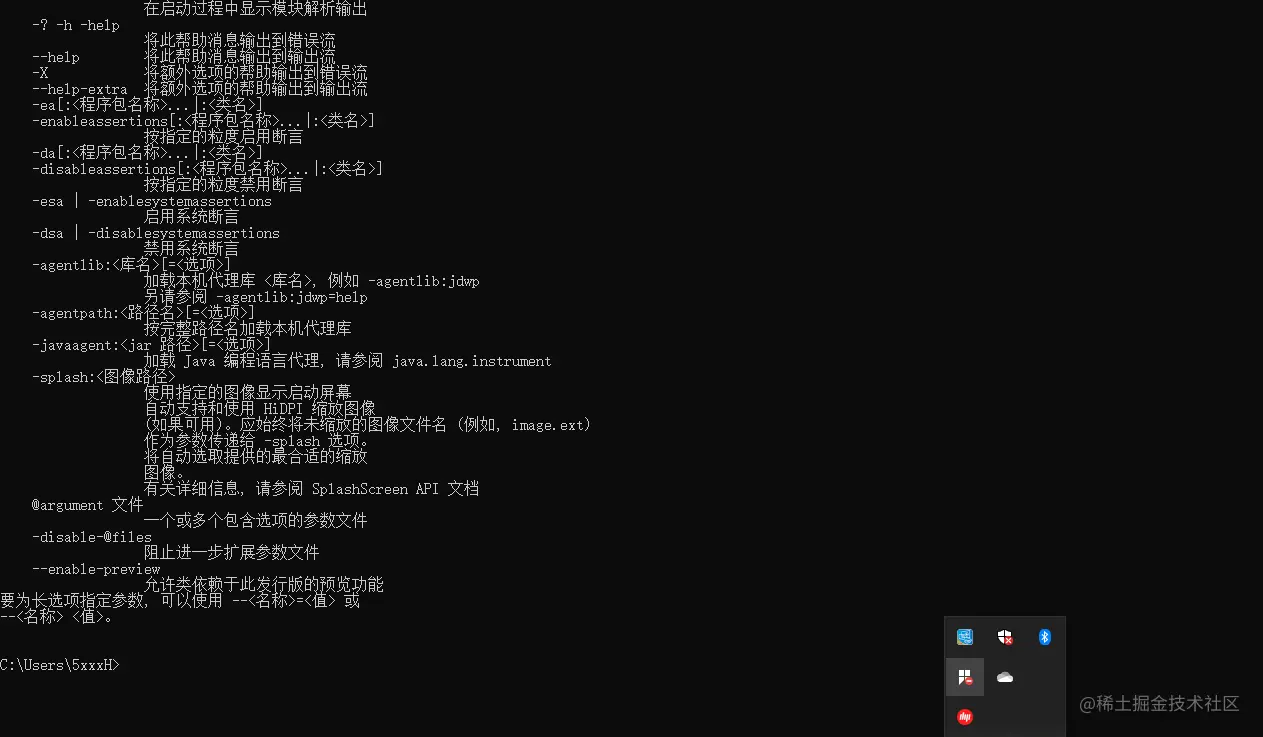Click the line mentioning java.lang.instrument
The image size is (1263, 737).
tap(348, 361)
